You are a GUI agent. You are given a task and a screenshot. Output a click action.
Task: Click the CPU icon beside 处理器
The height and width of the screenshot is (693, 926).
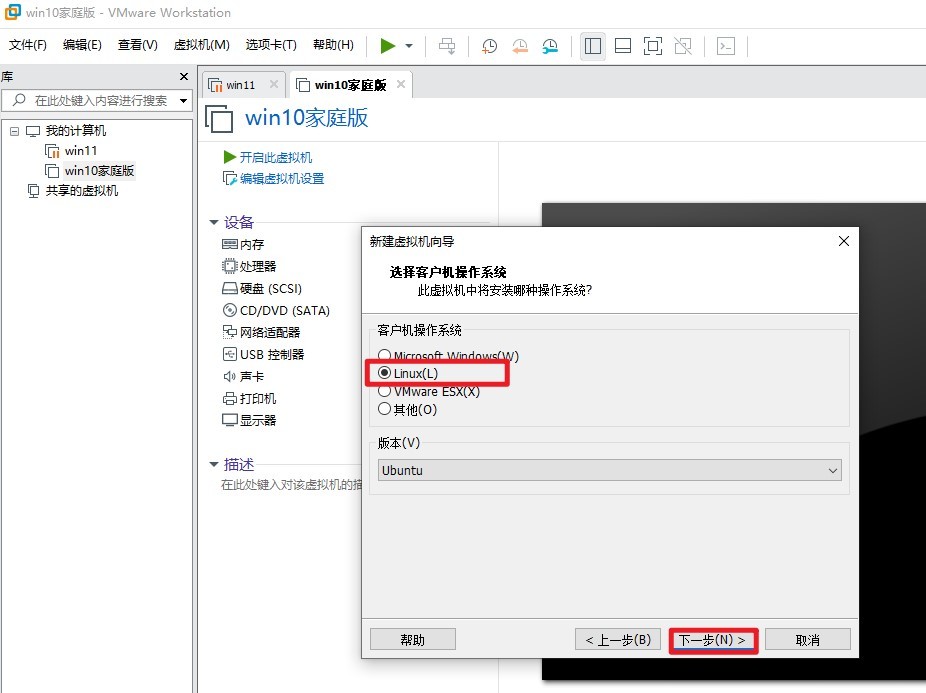coord(230,266)
